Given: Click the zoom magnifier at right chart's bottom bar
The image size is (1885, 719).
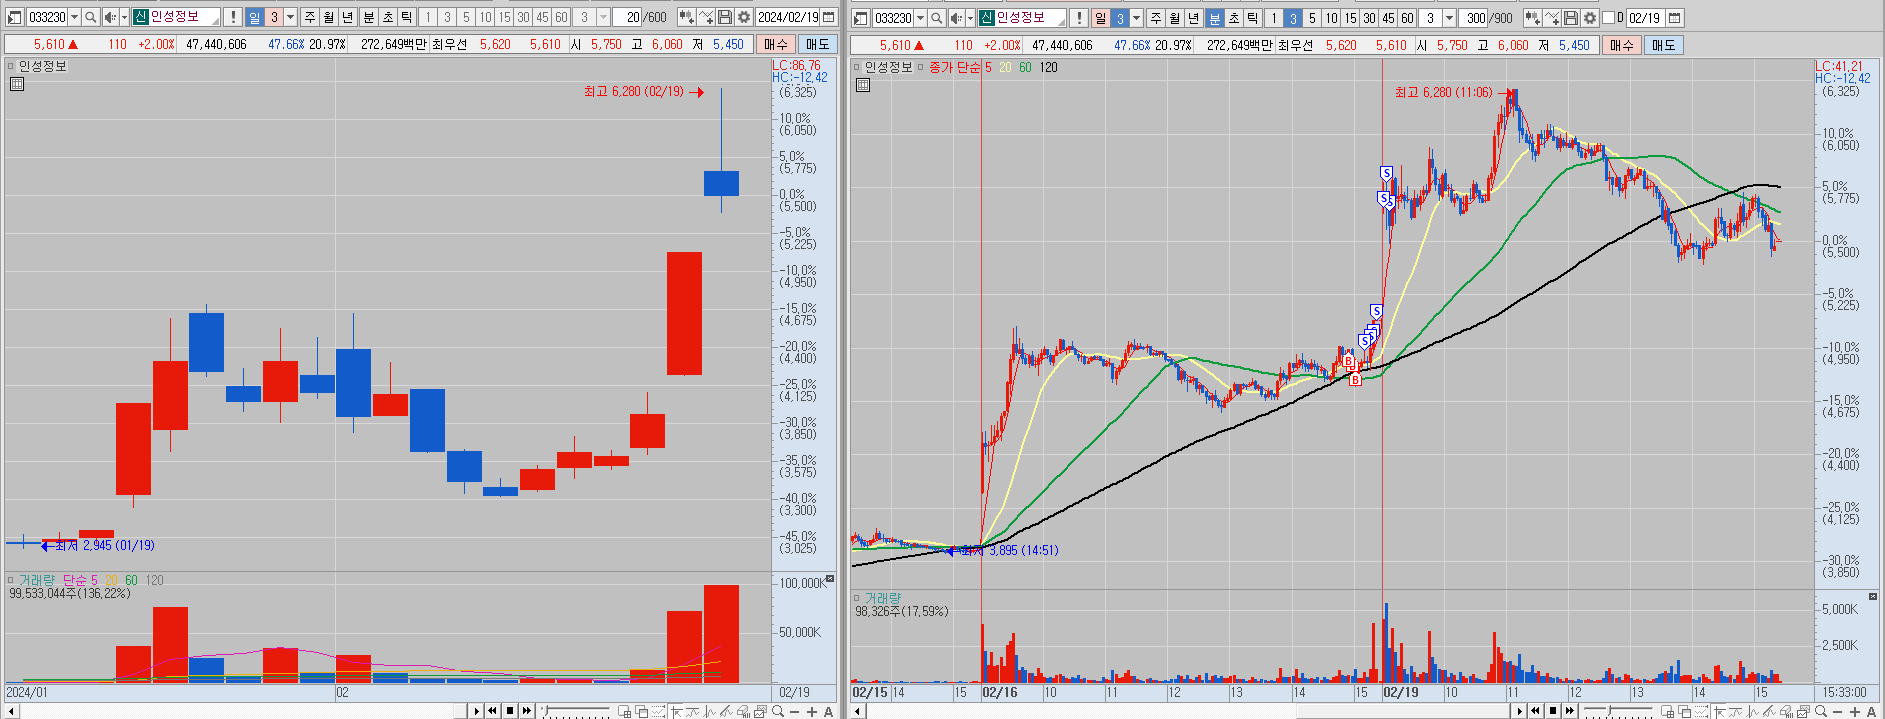Looking at the screenshot, I should tap(1821, 712).
